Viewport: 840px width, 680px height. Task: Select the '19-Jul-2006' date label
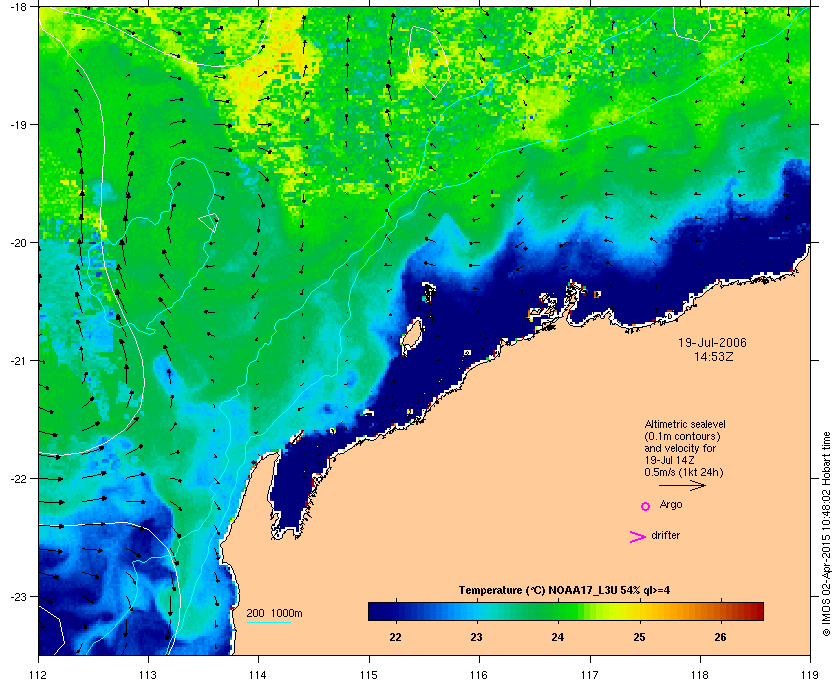click(x=712, y=342)
